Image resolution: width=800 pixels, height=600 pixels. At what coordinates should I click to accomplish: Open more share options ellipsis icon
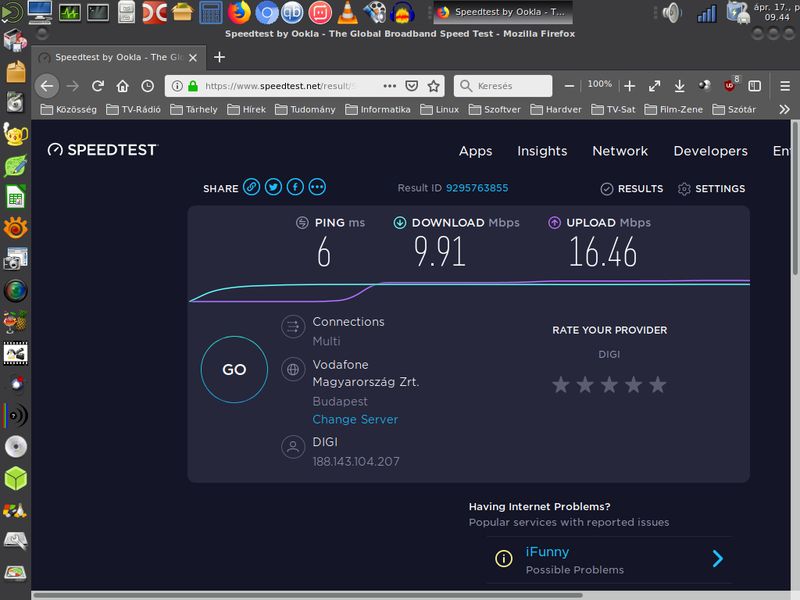317,187
